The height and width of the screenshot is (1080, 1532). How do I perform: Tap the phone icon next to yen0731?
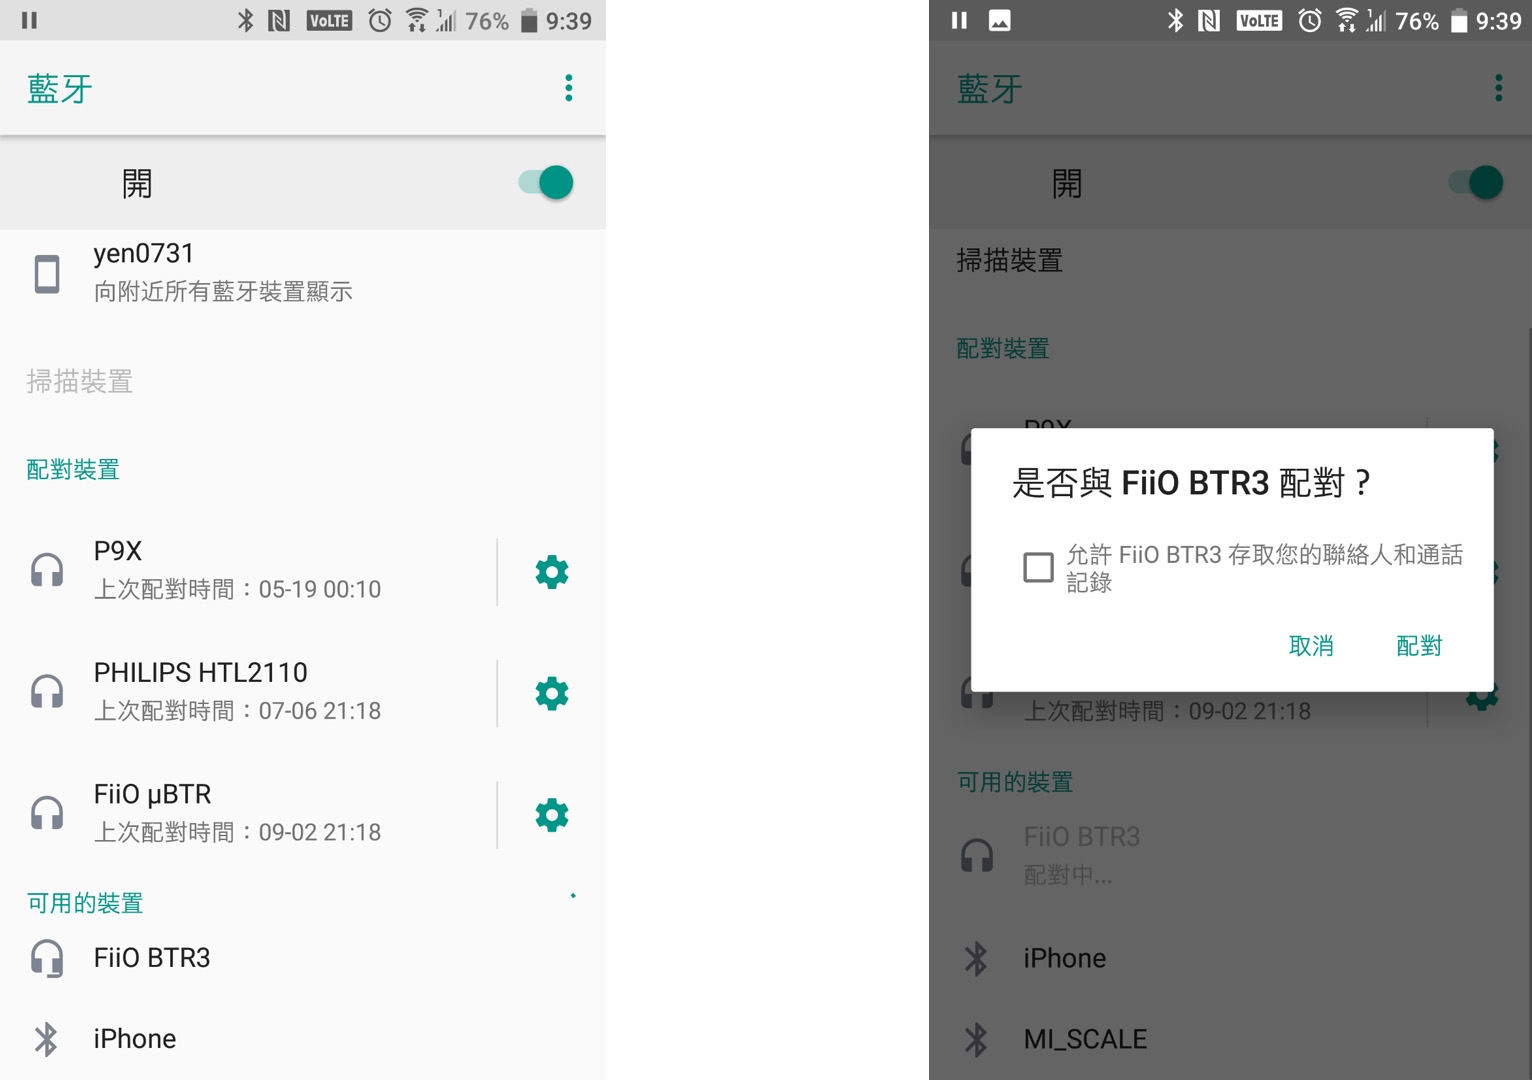click(47, 273)
